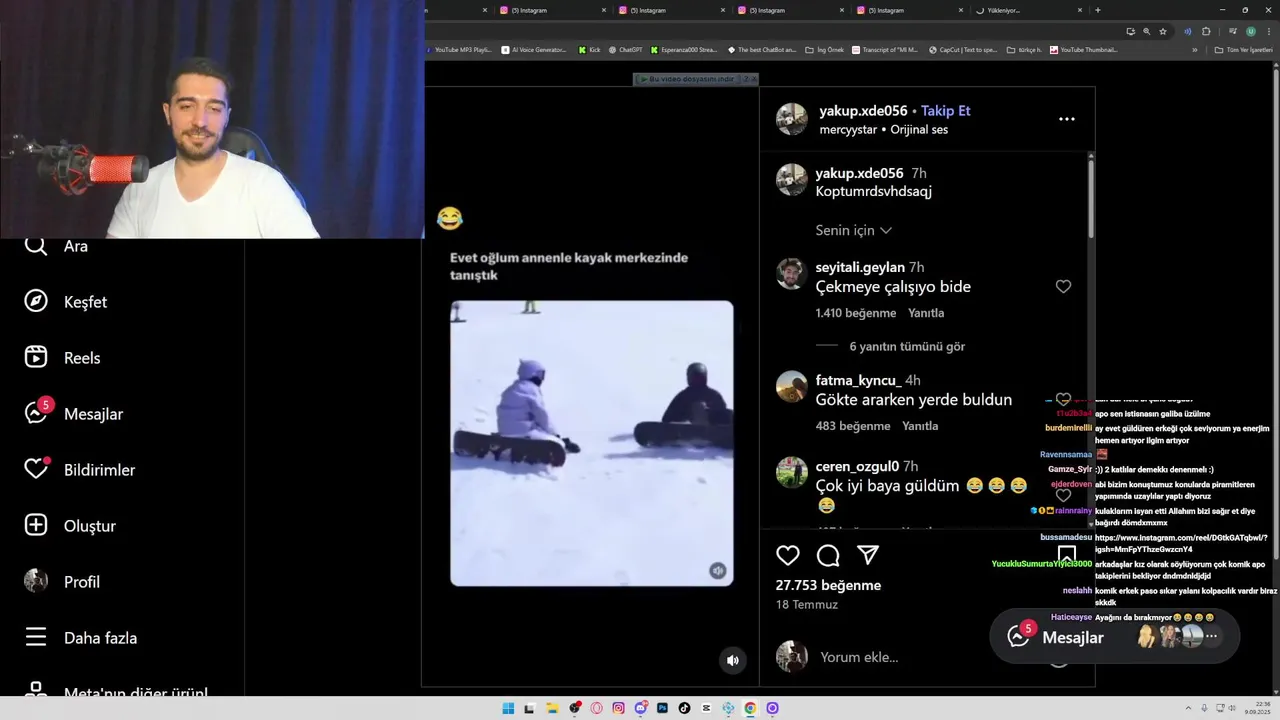Click seyitali.geylan's avatar
The height and width of the screenshot is (720, 1280).
(792, 274)
